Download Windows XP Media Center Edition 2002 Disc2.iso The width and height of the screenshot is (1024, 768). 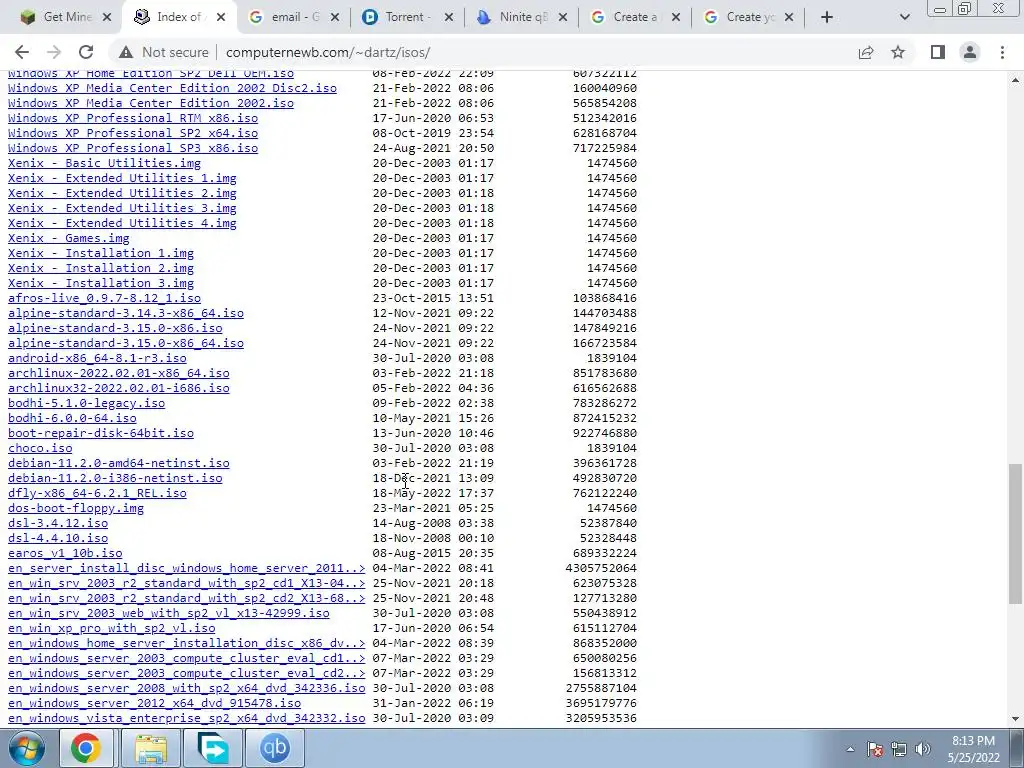172,88
